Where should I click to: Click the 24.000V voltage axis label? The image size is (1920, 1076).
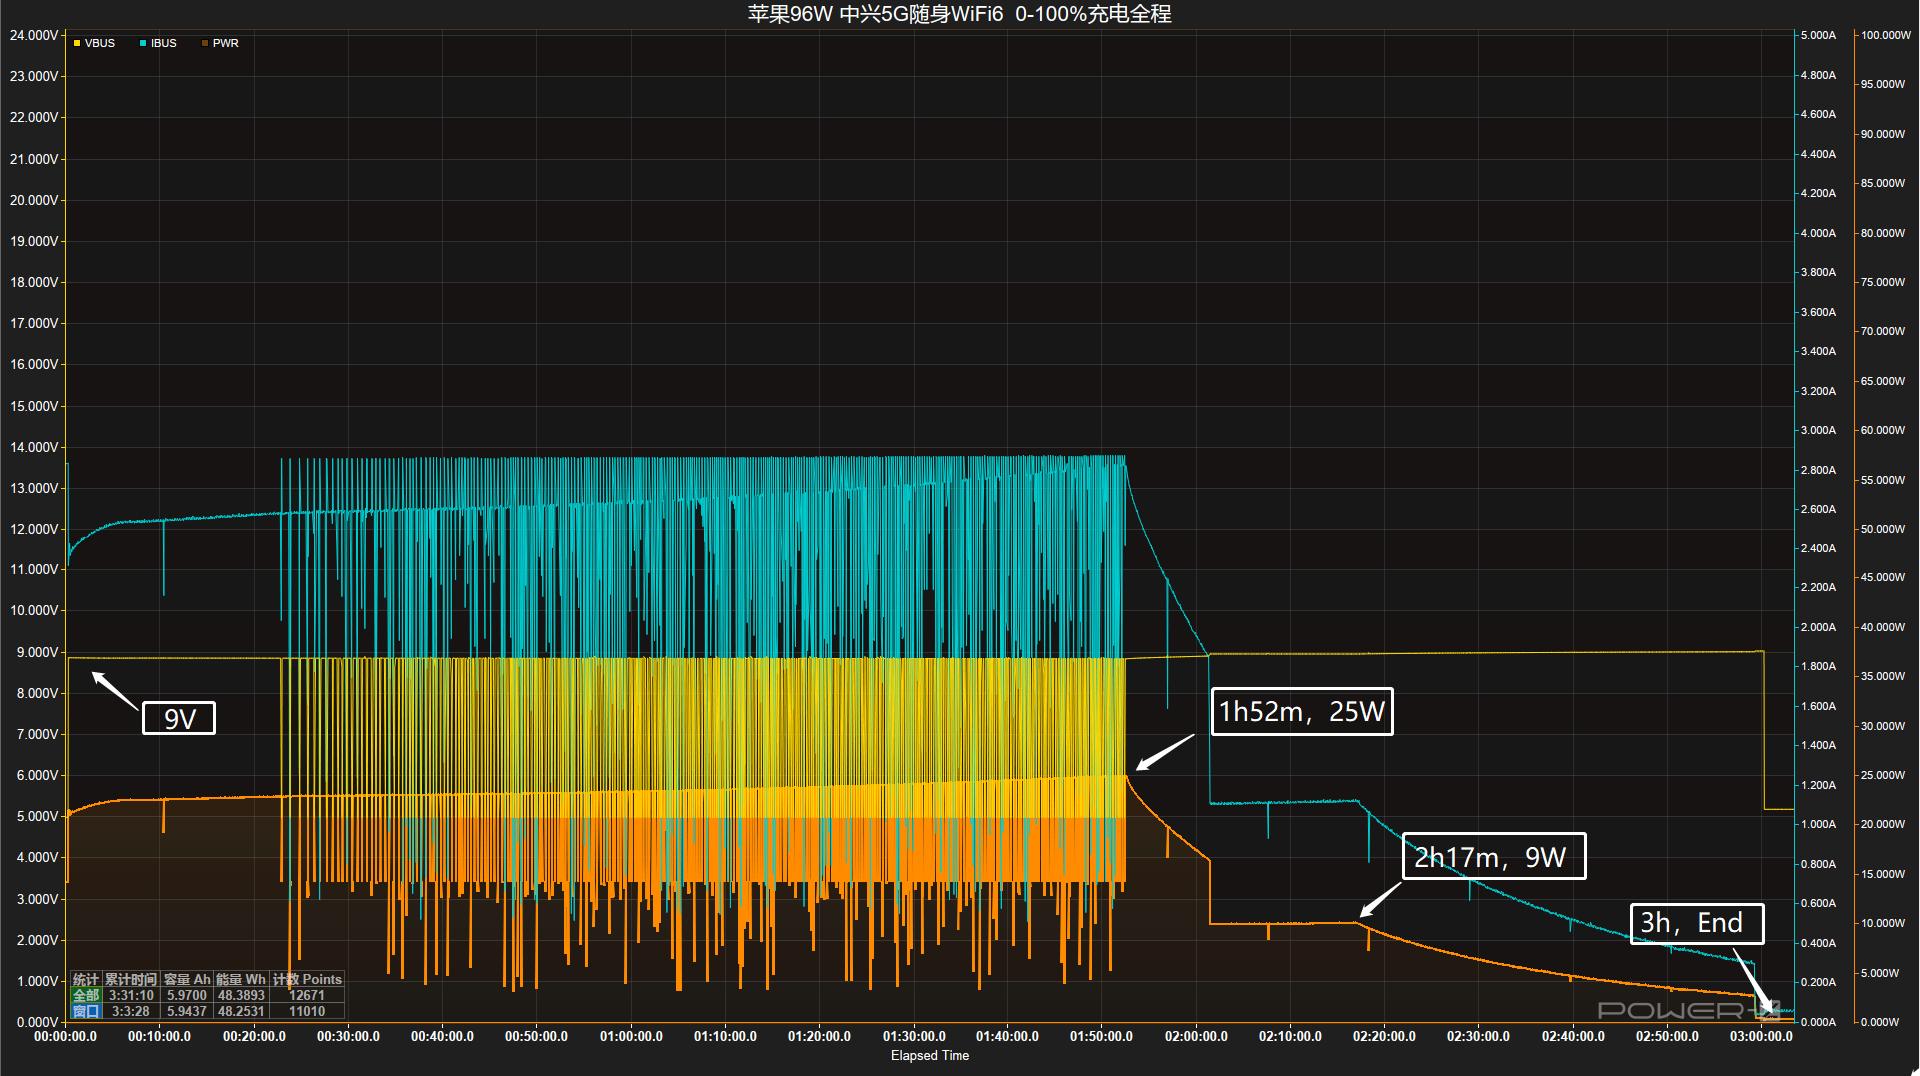pos(33,34)
